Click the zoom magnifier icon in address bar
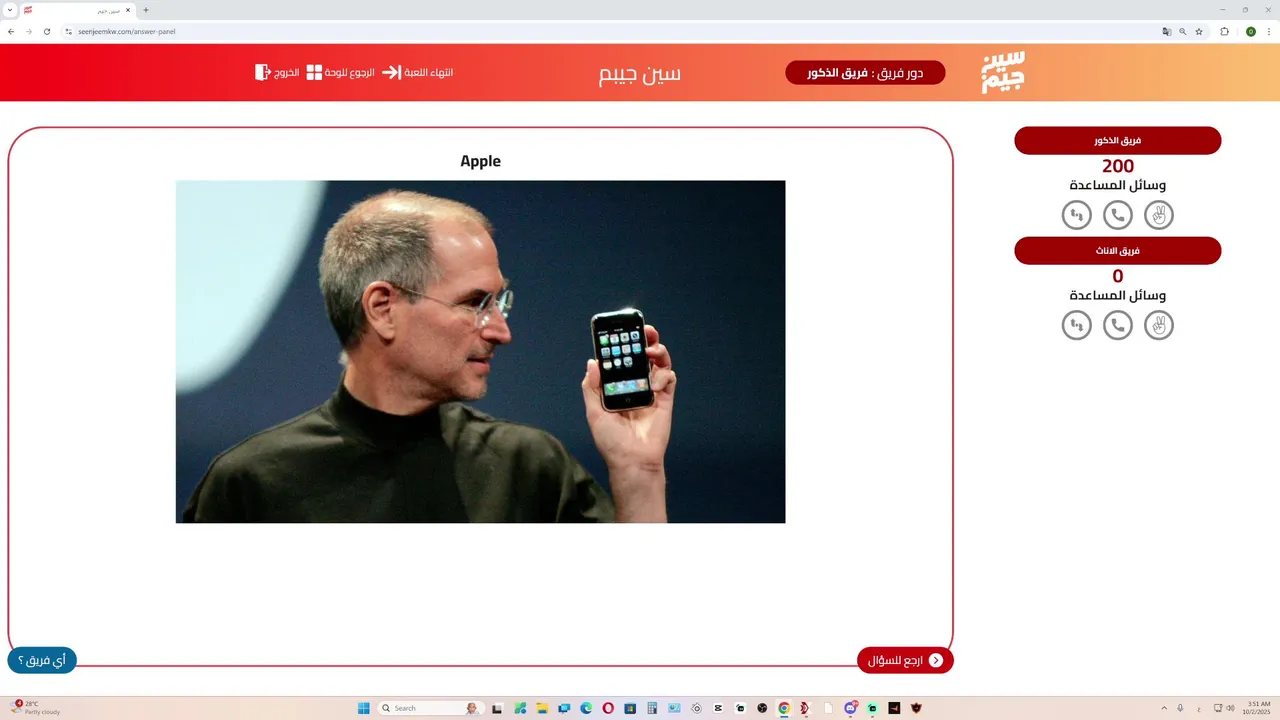Image resolution: width=1280 pixels, height=720 pixels. (x=1183, y=31)
